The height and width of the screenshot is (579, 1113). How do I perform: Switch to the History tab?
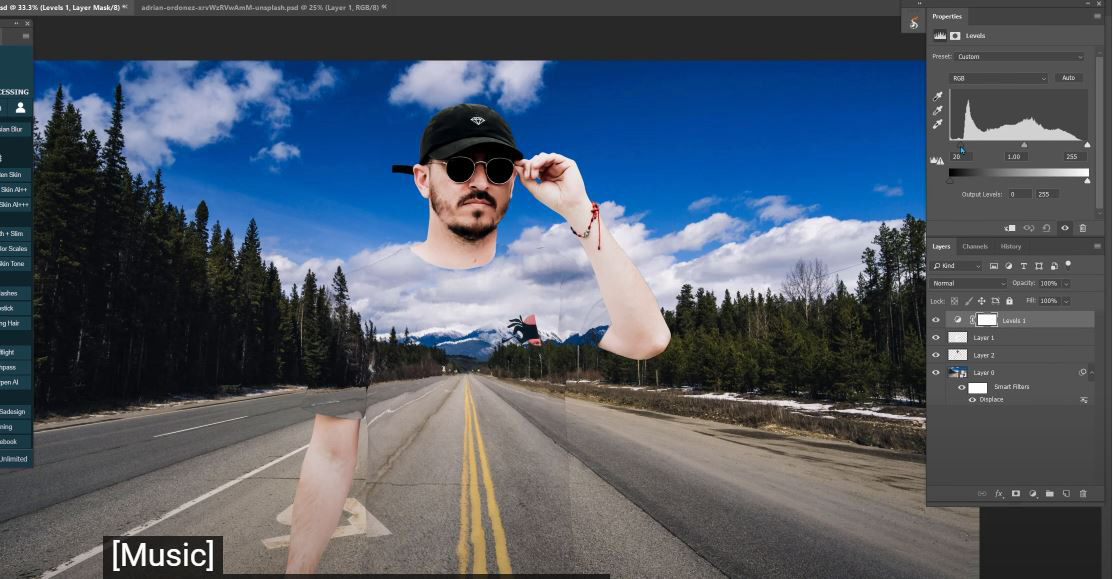[1011, 246]
